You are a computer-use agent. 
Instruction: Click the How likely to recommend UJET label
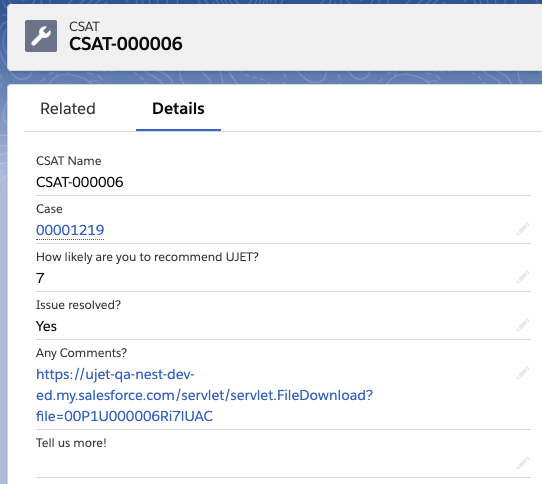coord(147,257)
